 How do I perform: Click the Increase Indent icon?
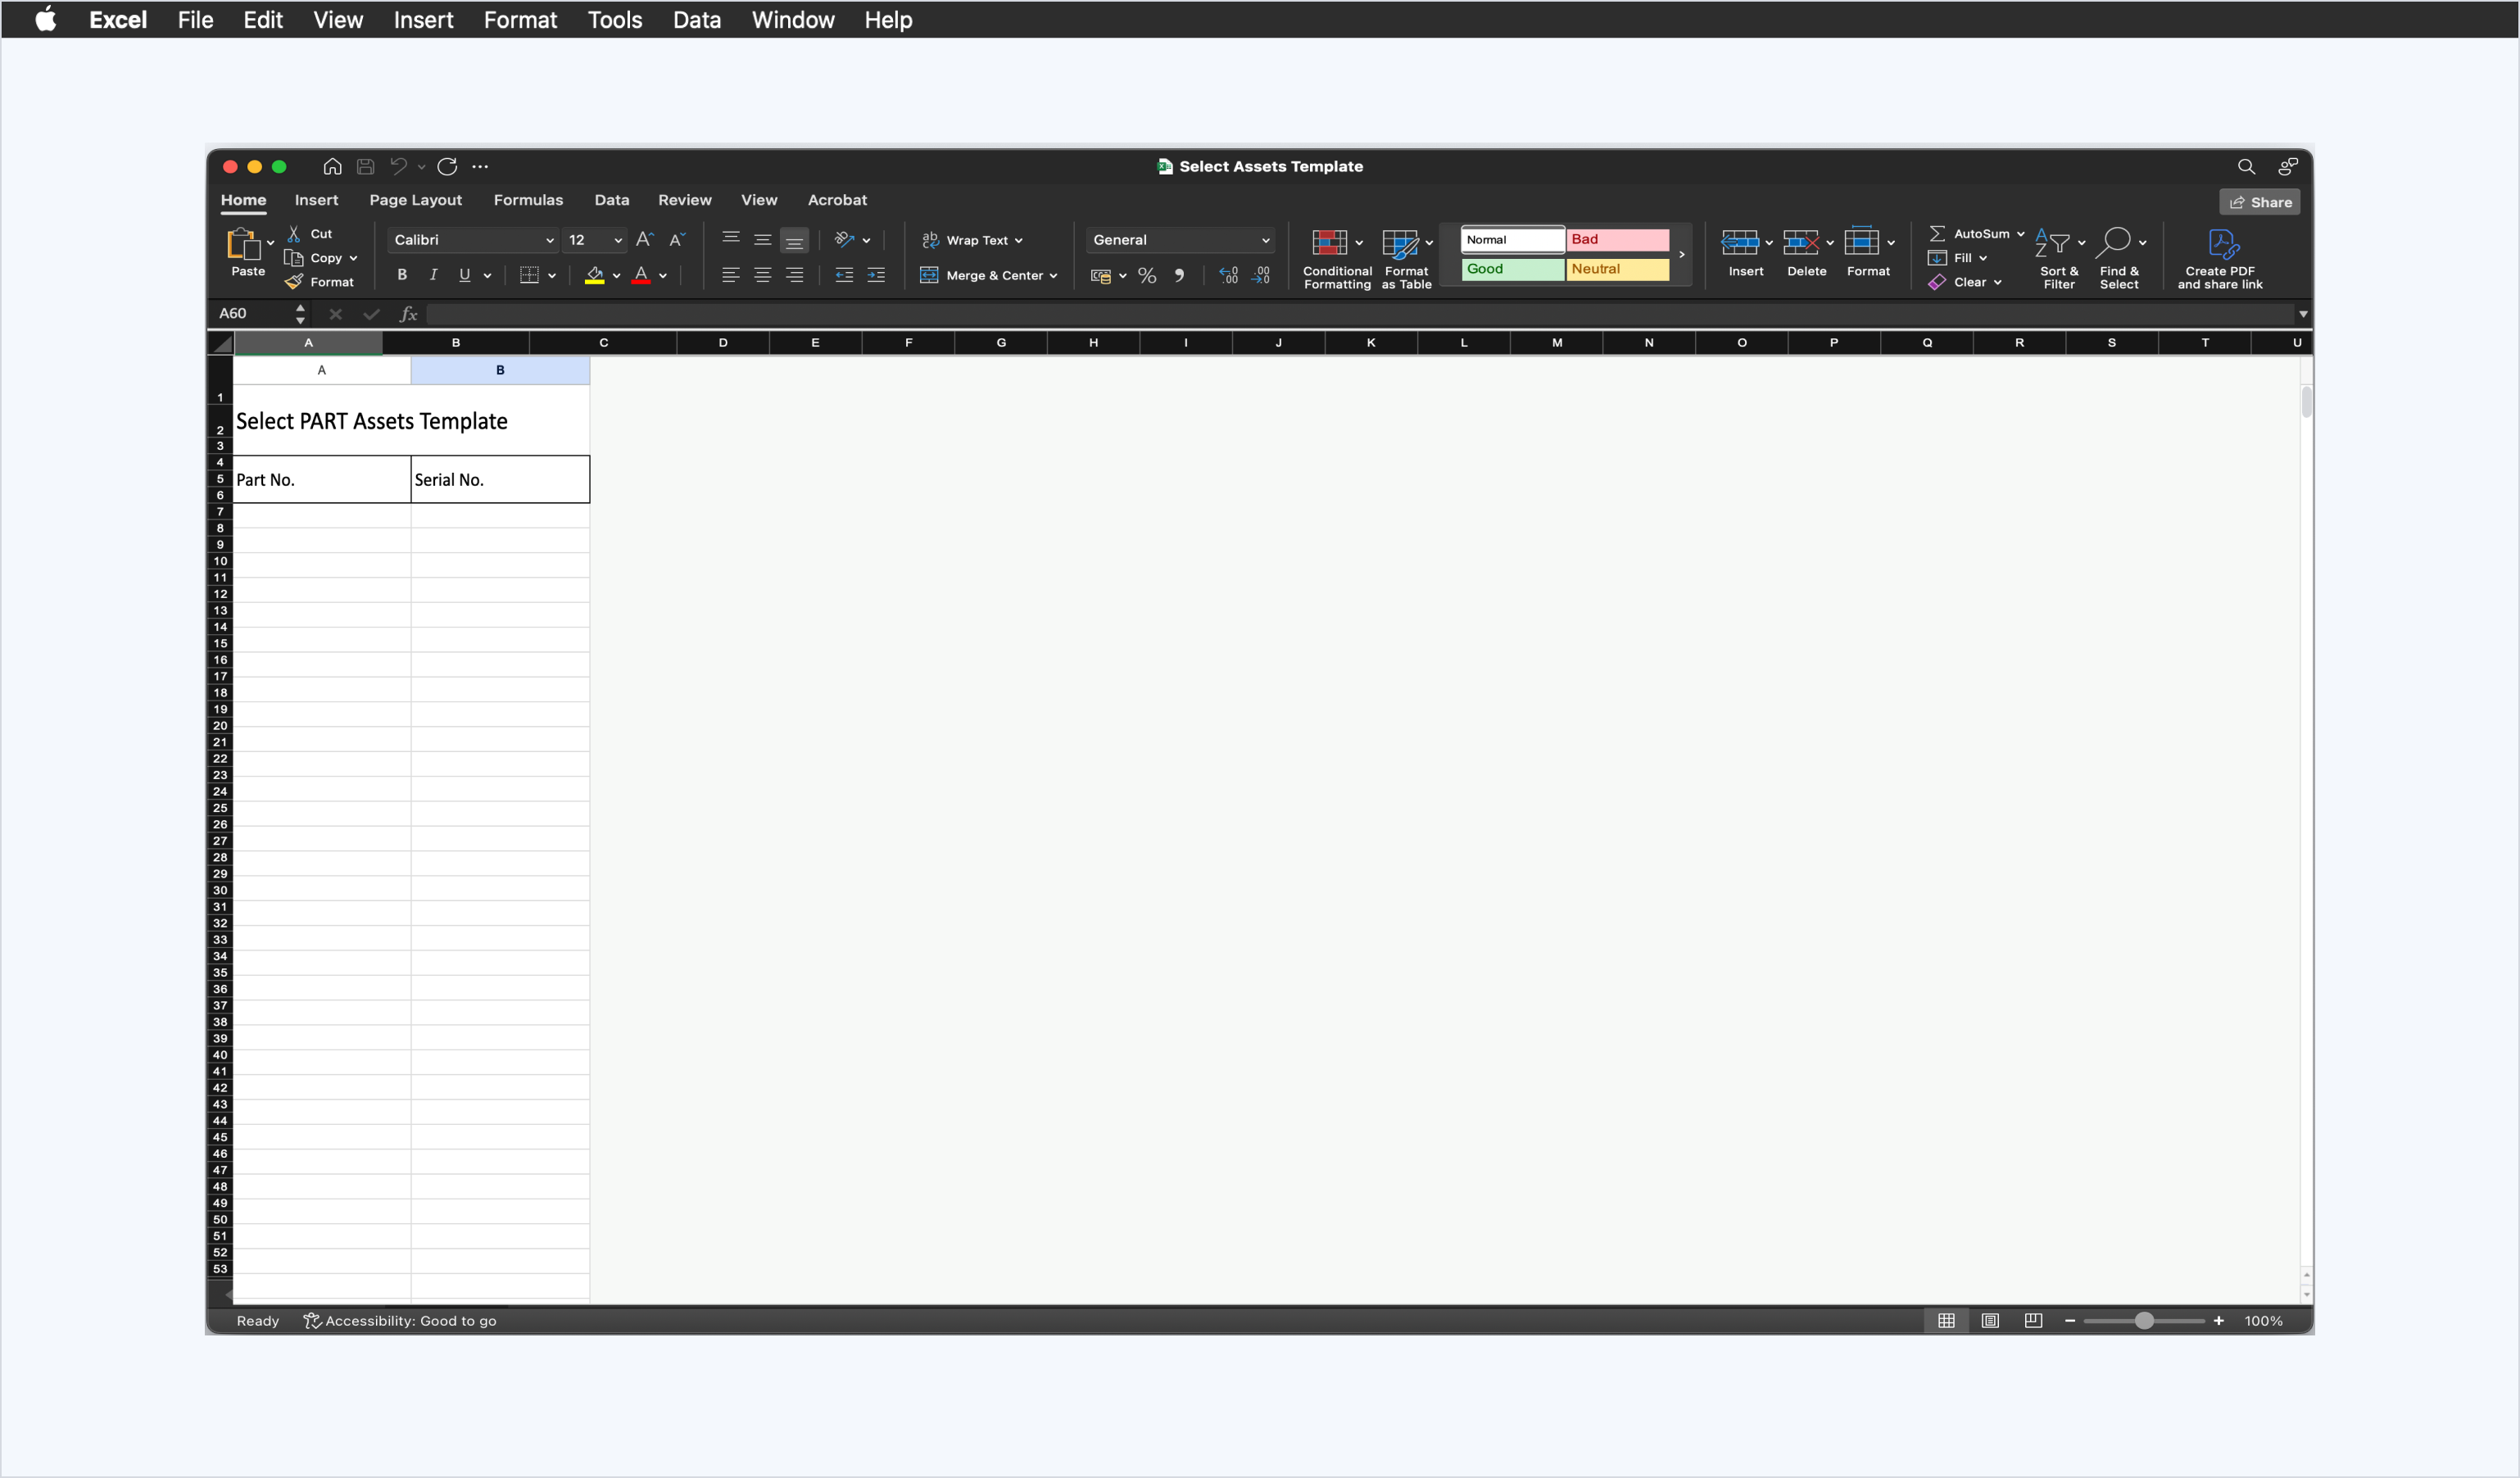(876, 276)
